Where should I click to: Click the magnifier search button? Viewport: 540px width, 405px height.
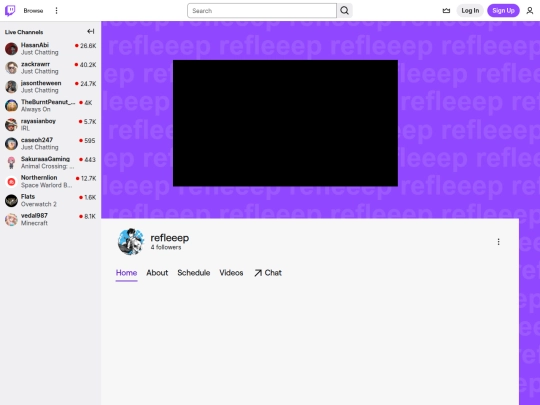click(x=345, y=11)
